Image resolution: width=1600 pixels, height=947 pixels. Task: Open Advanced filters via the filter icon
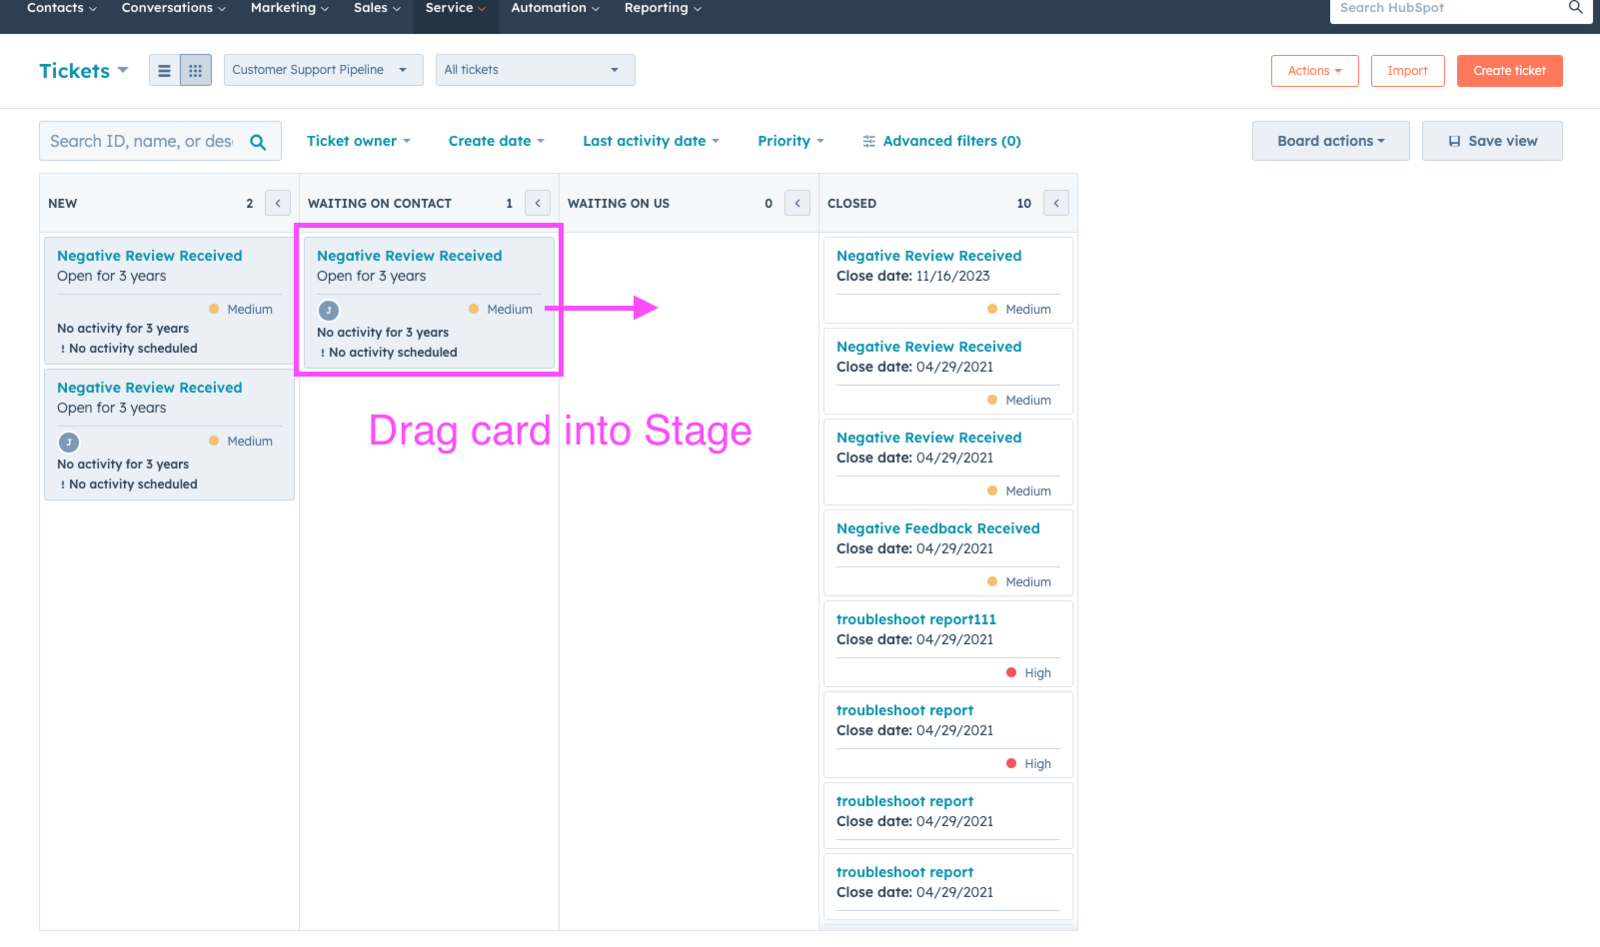868,141
